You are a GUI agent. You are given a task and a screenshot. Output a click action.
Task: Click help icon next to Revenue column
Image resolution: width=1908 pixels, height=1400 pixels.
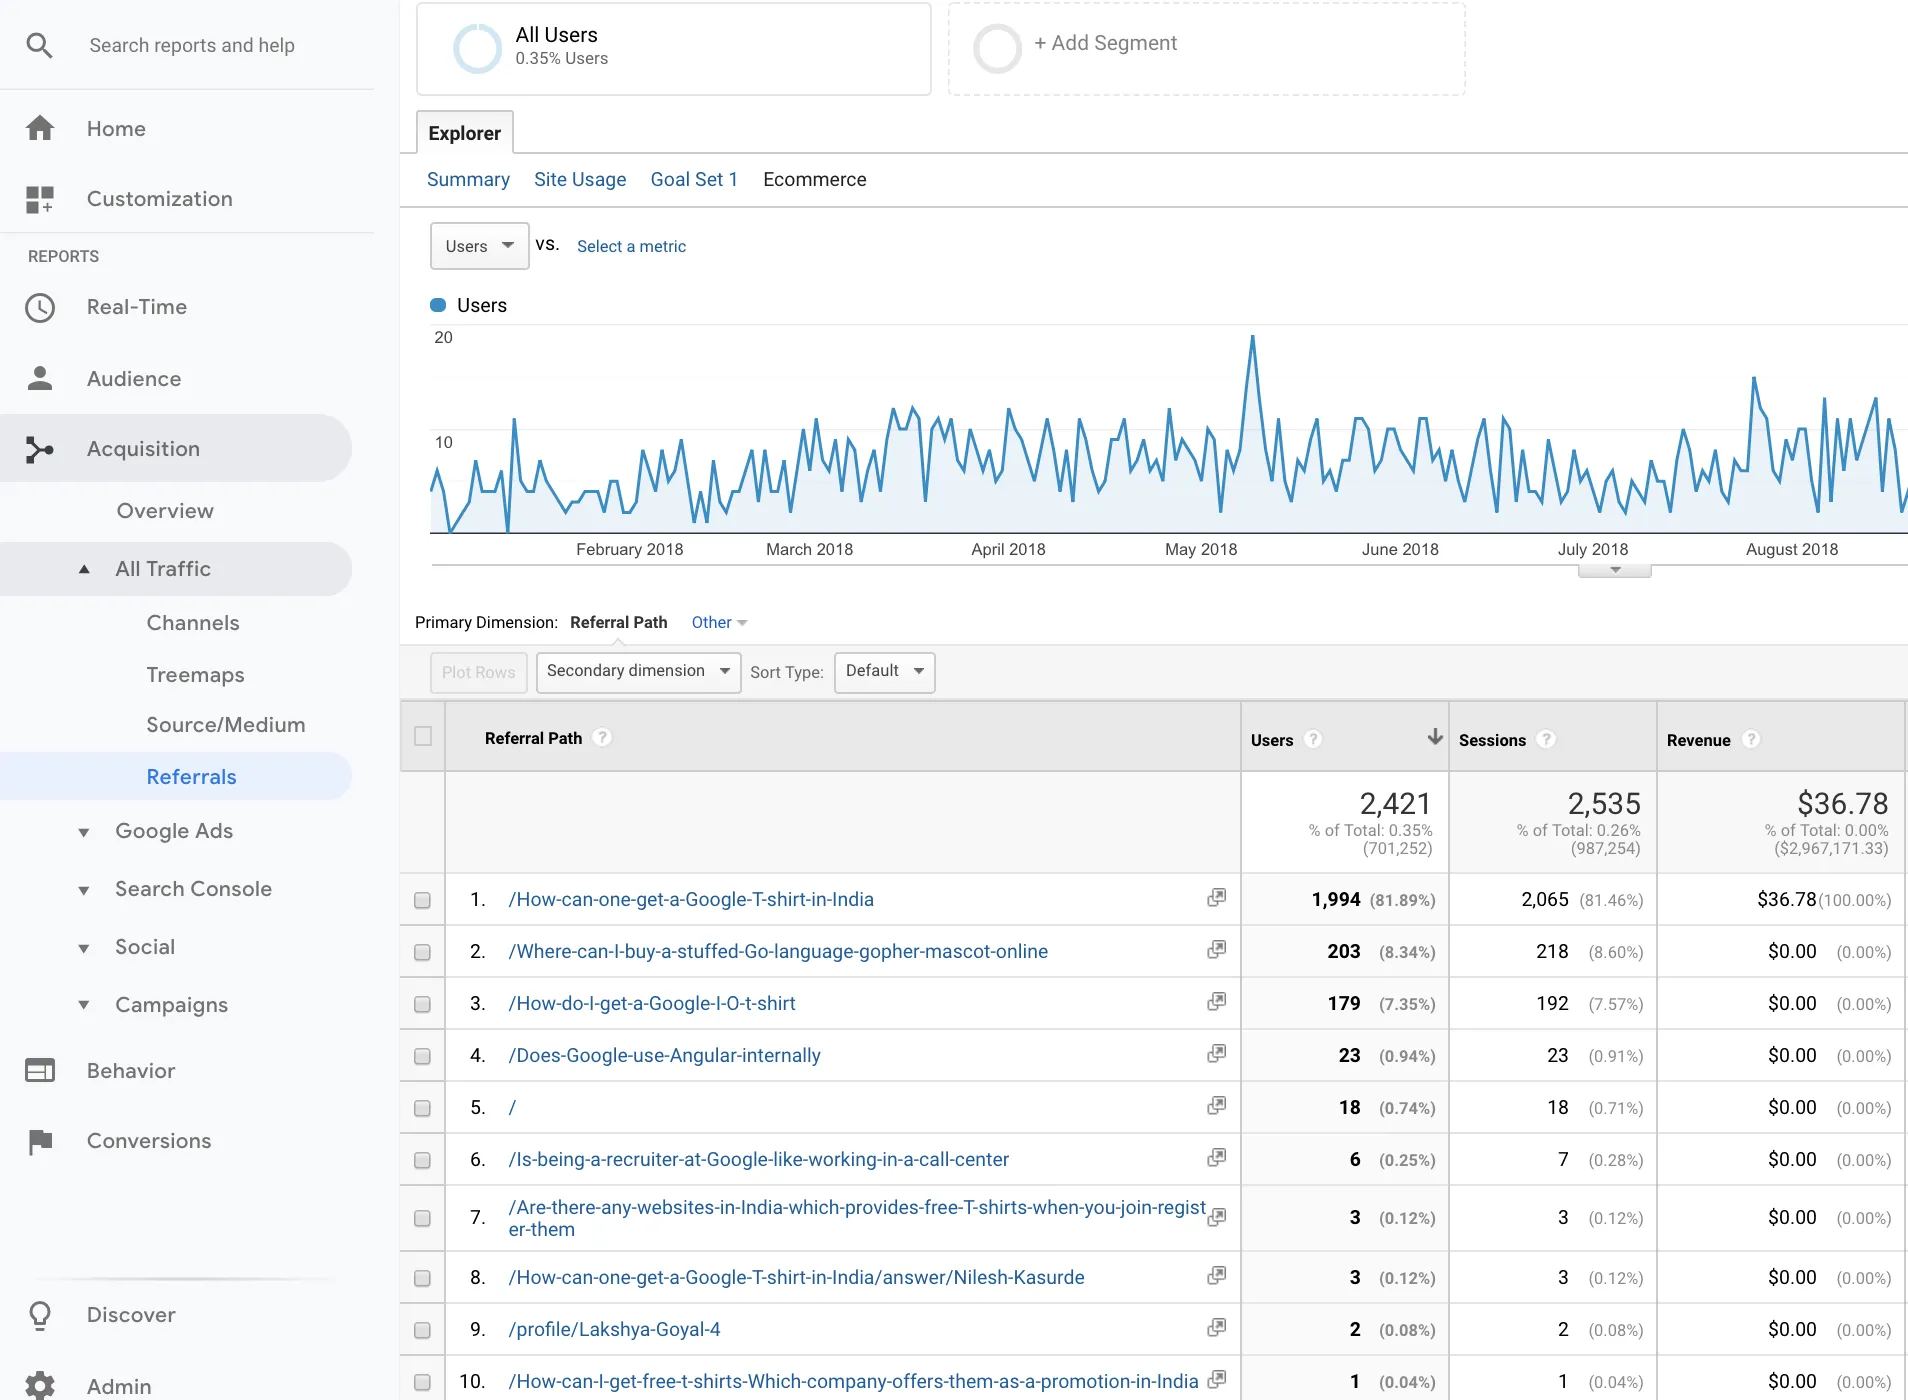coord(1751,739)
